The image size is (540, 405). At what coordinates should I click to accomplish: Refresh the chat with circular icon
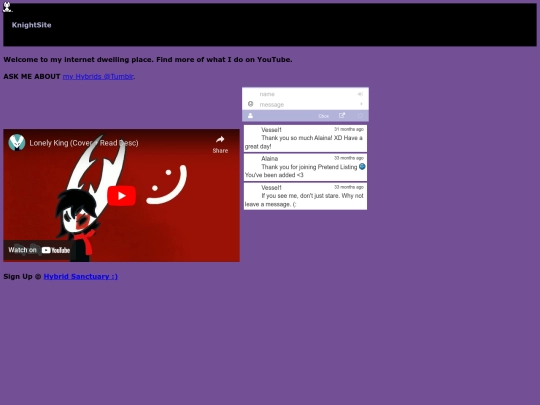click(x=360, y=116)
